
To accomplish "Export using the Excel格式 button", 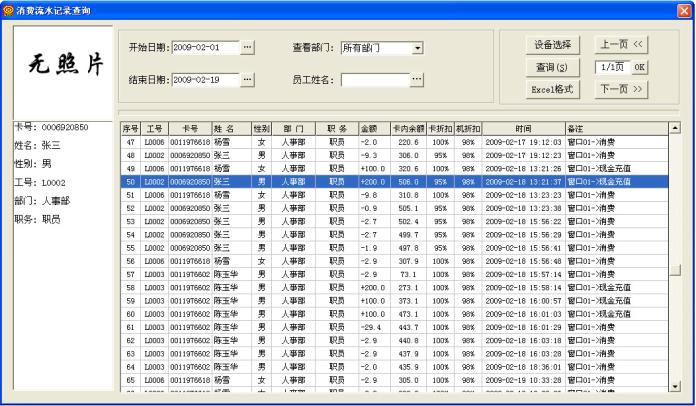I will pos(551,89).
